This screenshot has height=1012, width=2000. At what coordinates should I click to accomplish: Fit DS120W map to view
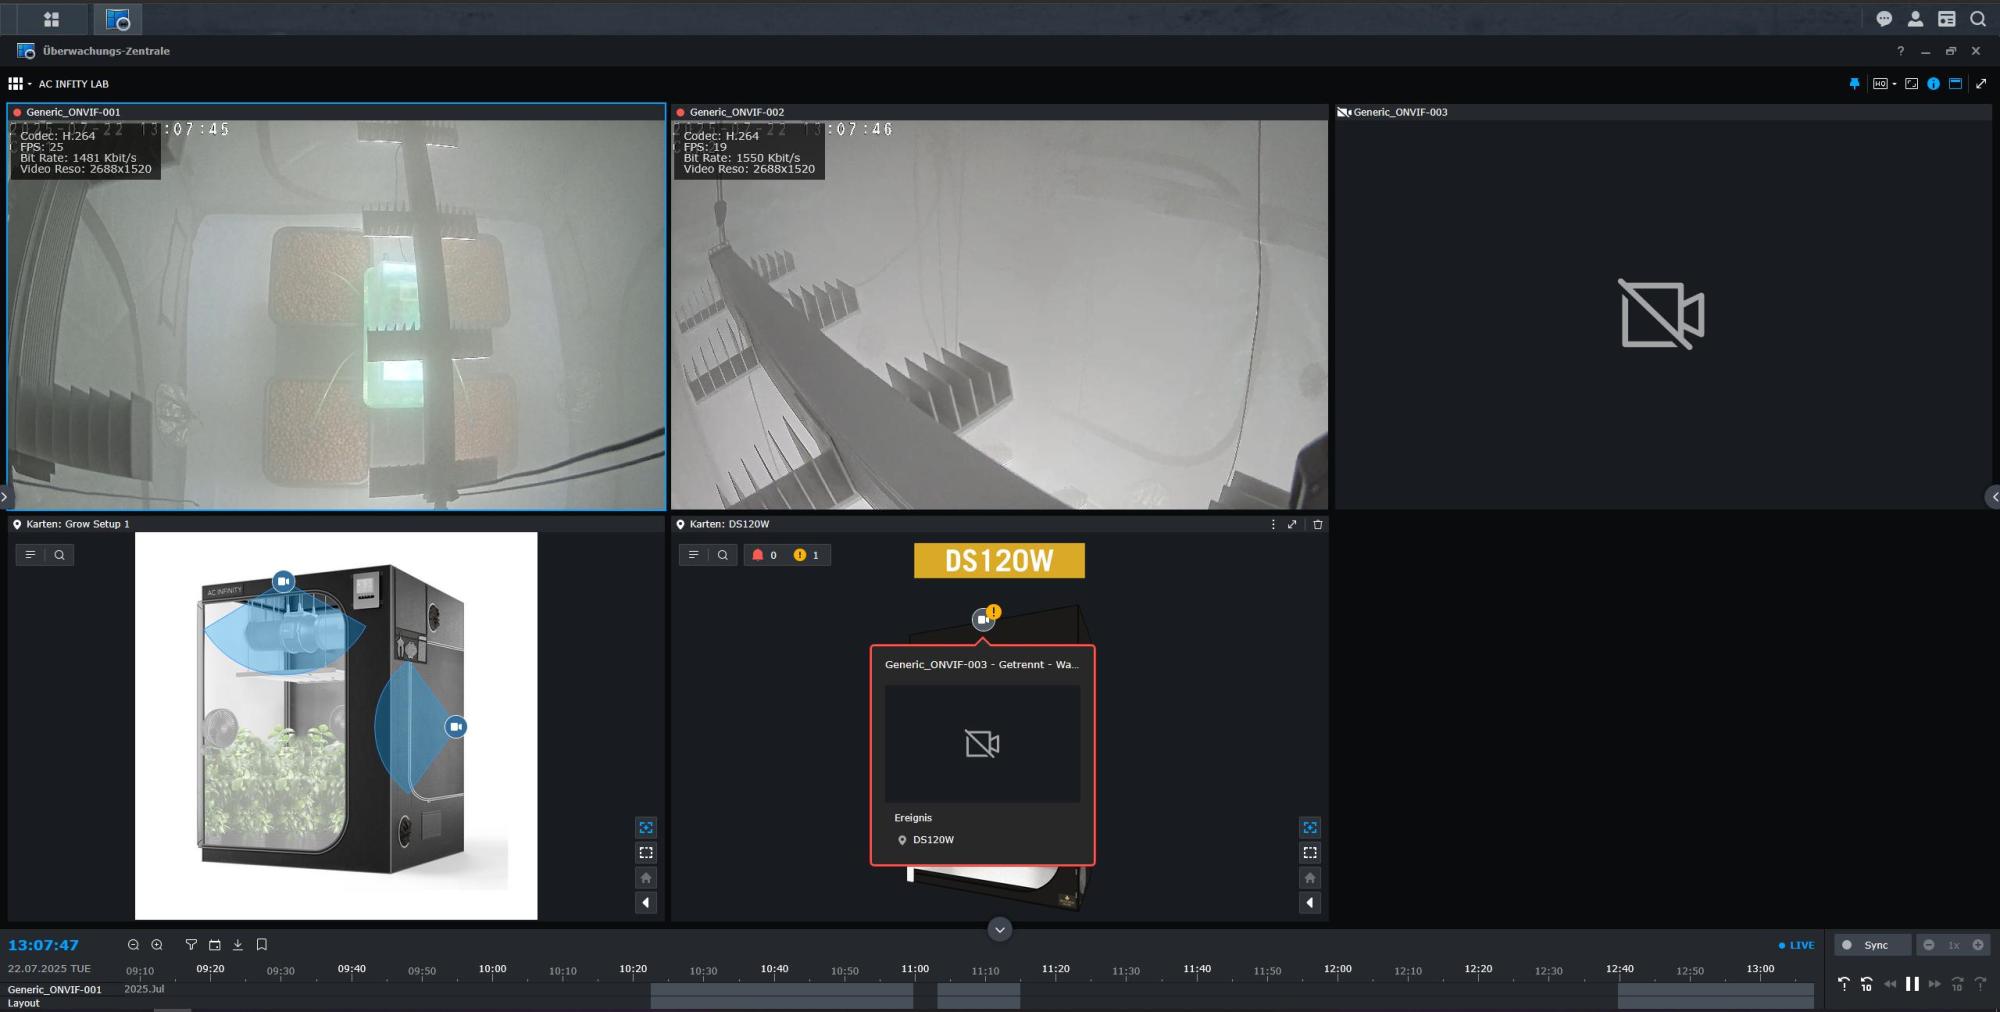point(1310,828)
